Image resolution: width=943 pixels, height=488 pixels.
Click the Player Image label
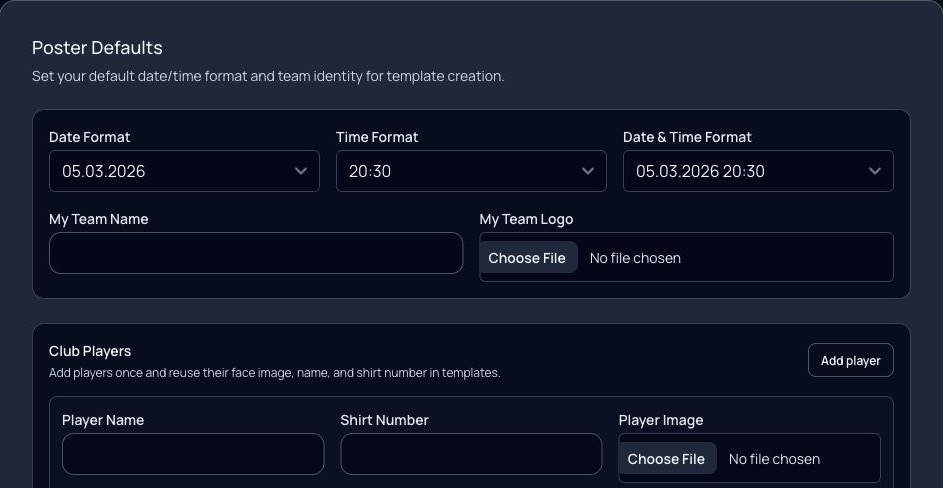660,420
